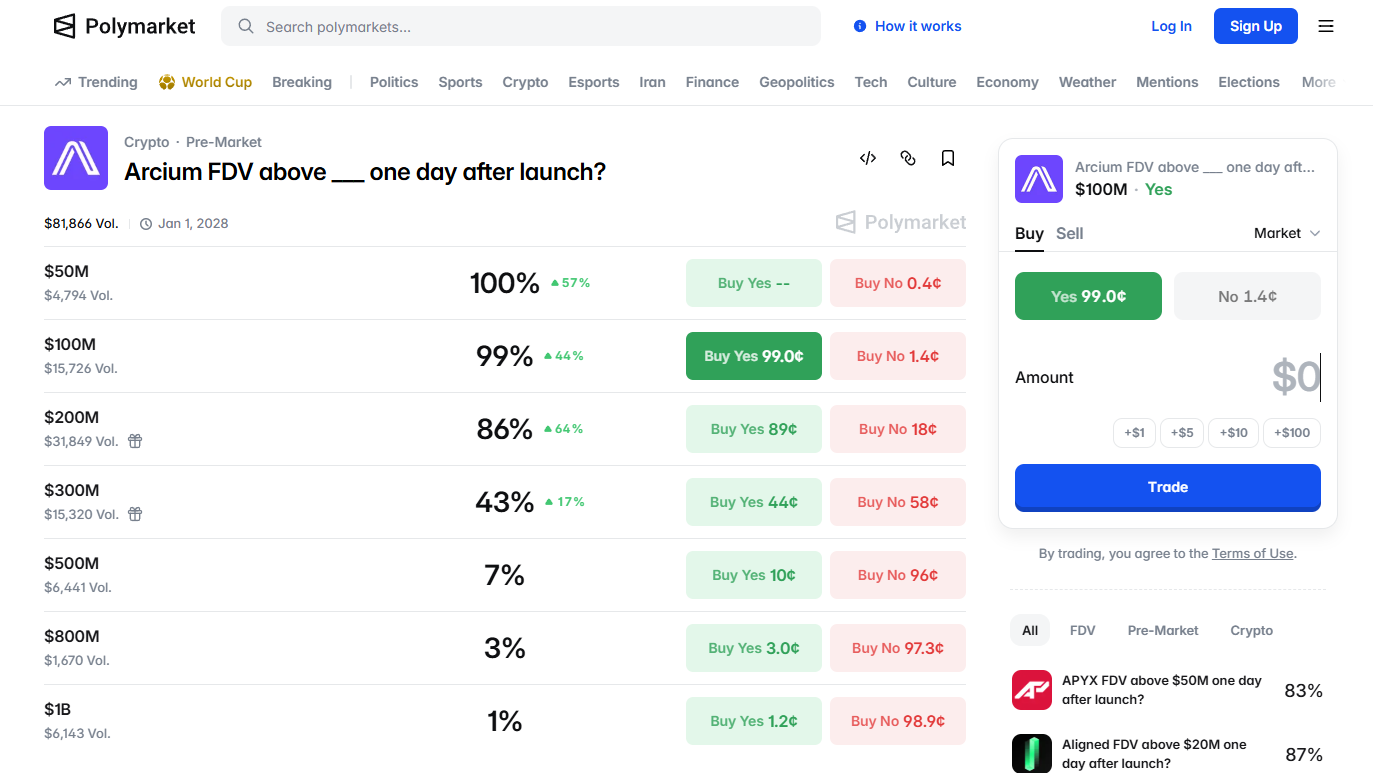The height and width of the screenshot is (773, 1373).
Task: Click the "Jan 1, 2028" end date
Action: [x=193, y=223]
